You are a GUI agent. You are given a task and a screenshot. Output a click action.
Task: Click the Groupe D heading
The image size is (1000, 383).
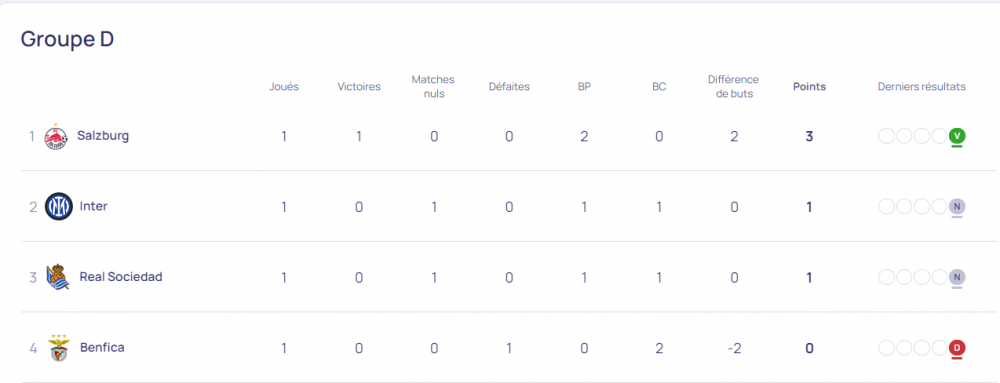click(x=67, y=39)
